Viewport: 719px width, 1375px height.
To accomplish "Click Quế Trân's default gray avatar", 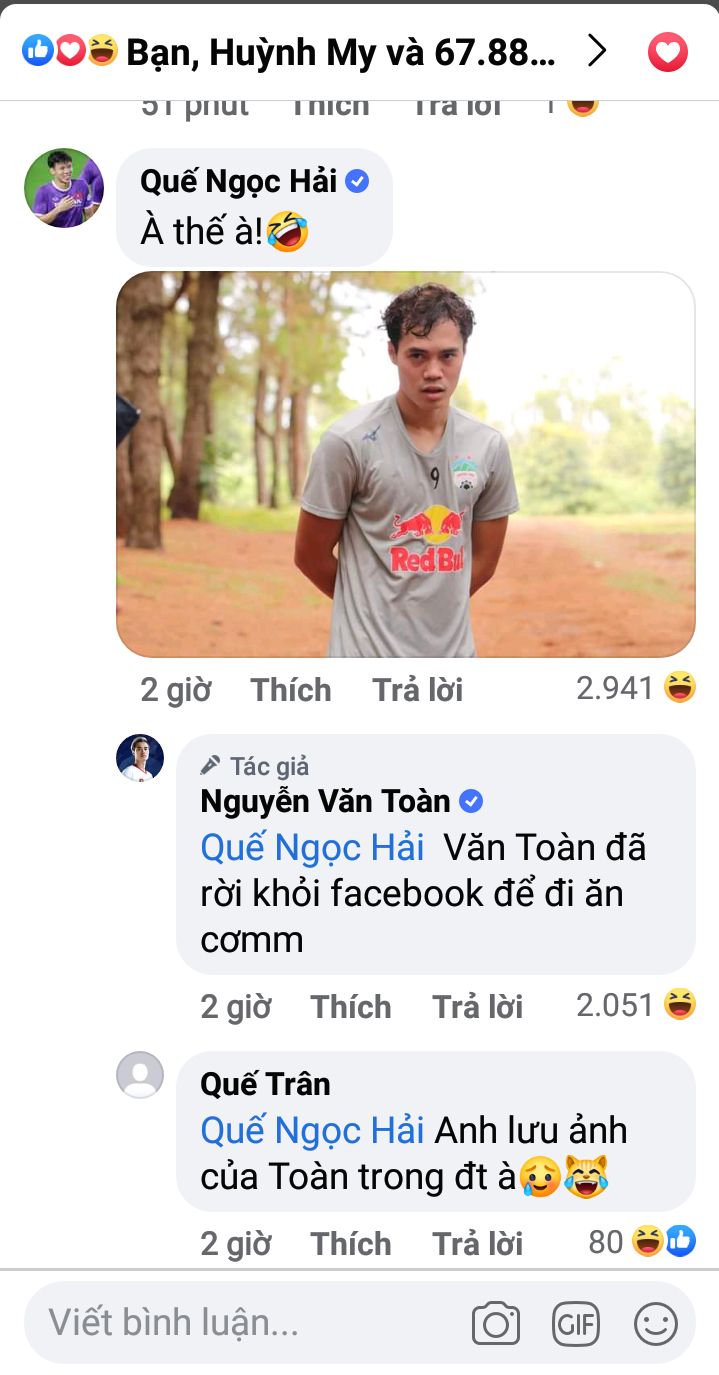I will click(140, 1075).
